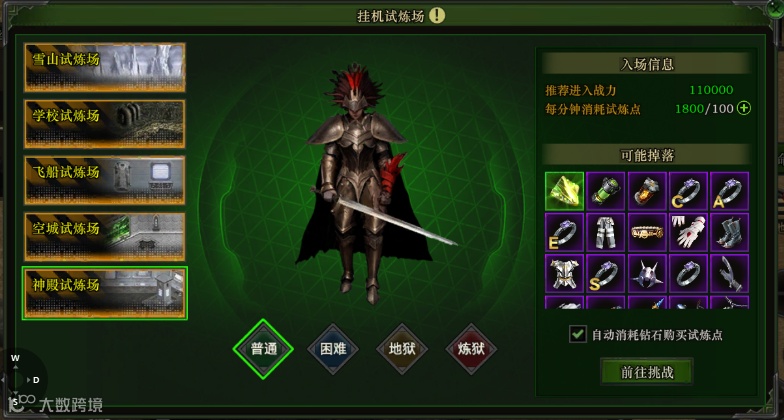Screen dimensions: 784x420
Task: Select 普通 difficulty
Action: pyautogui.click(x=263, y=349)
